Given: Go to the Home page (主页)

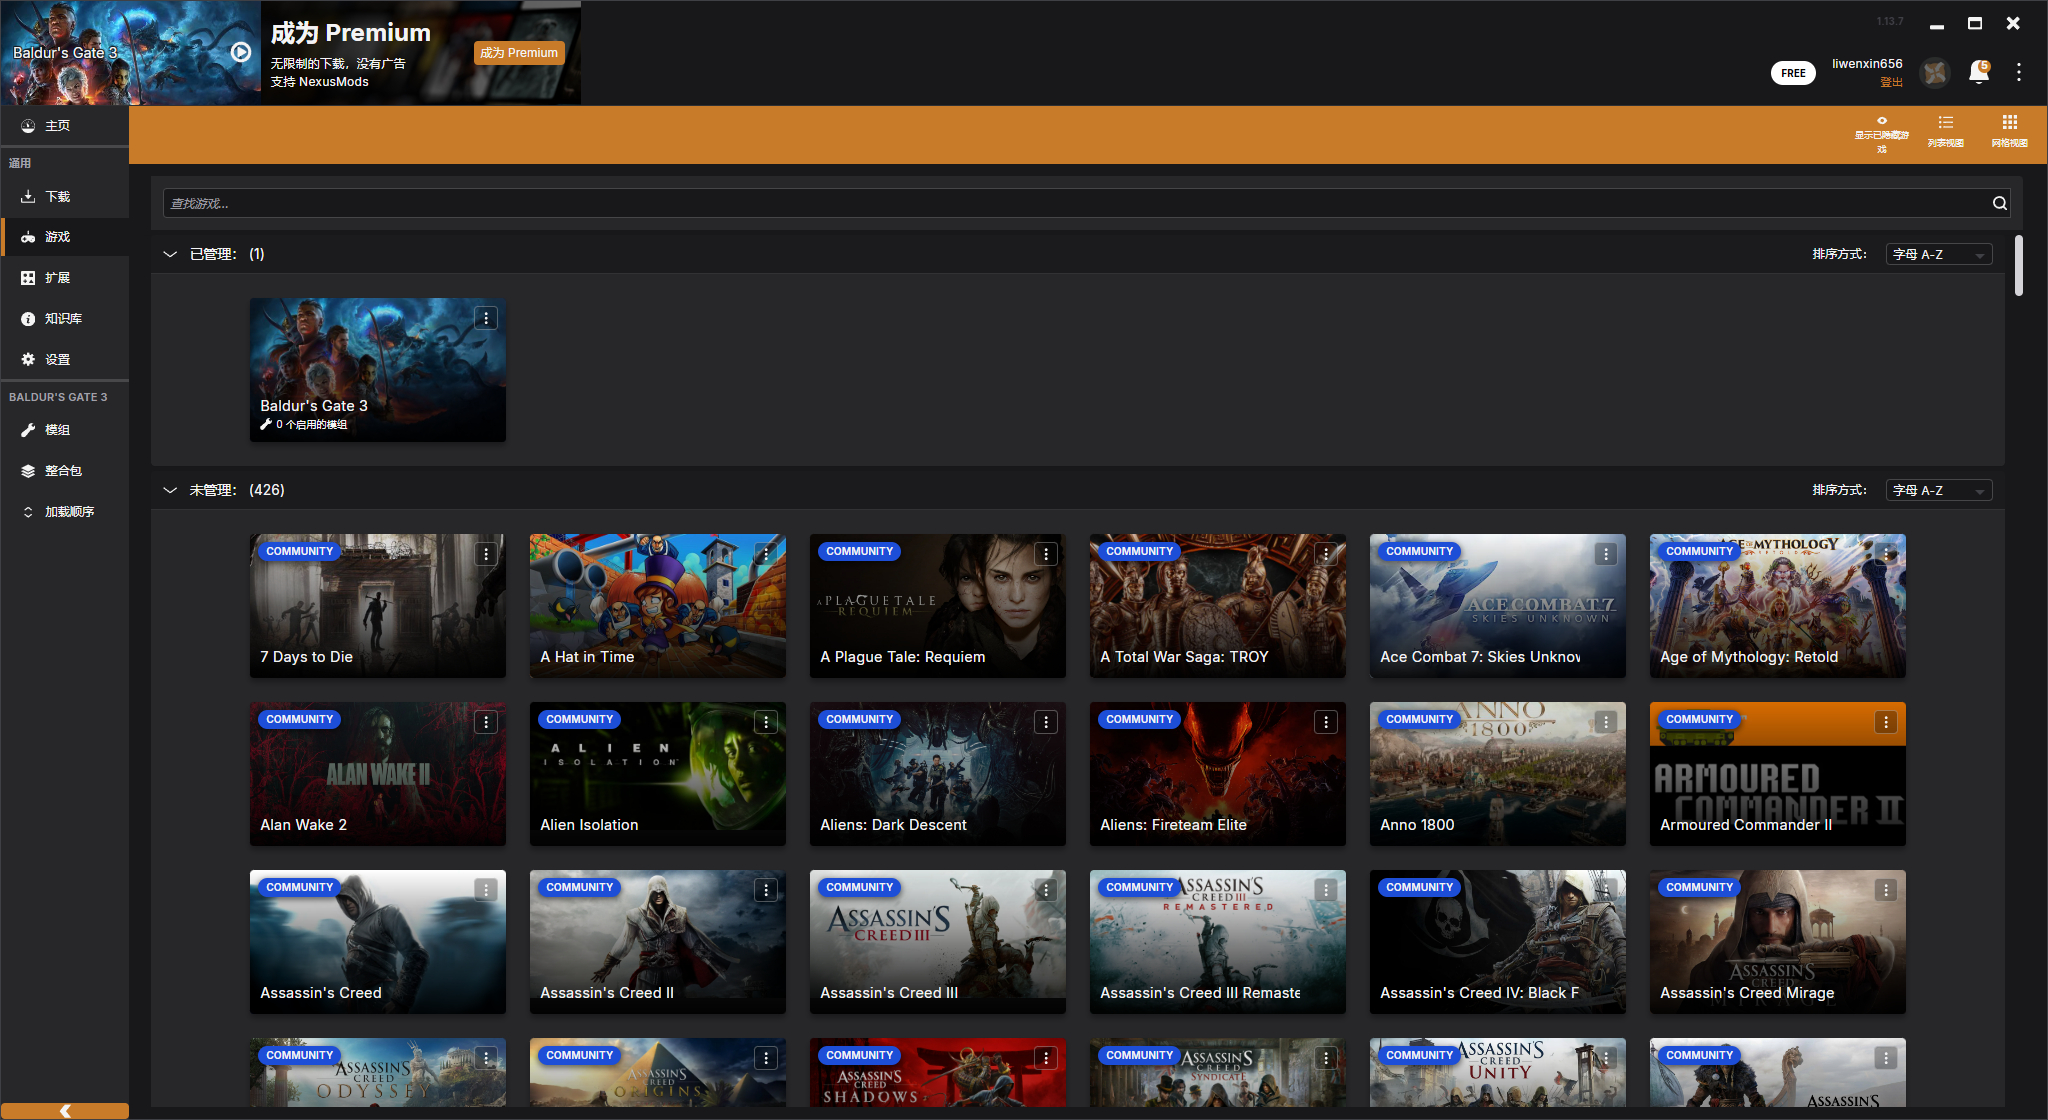Looking at the screenshot, I should click(x=64, y=125).
